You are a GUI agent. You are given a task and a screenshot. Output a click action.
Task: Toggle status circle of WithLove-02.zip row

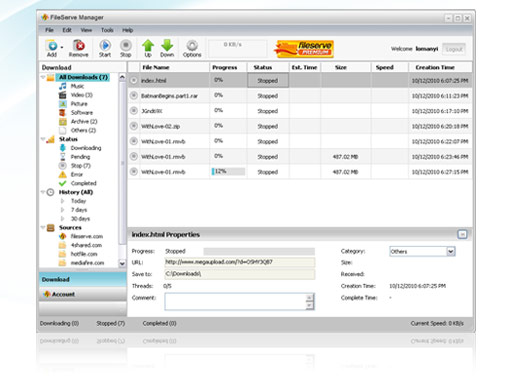coord(134,126)
